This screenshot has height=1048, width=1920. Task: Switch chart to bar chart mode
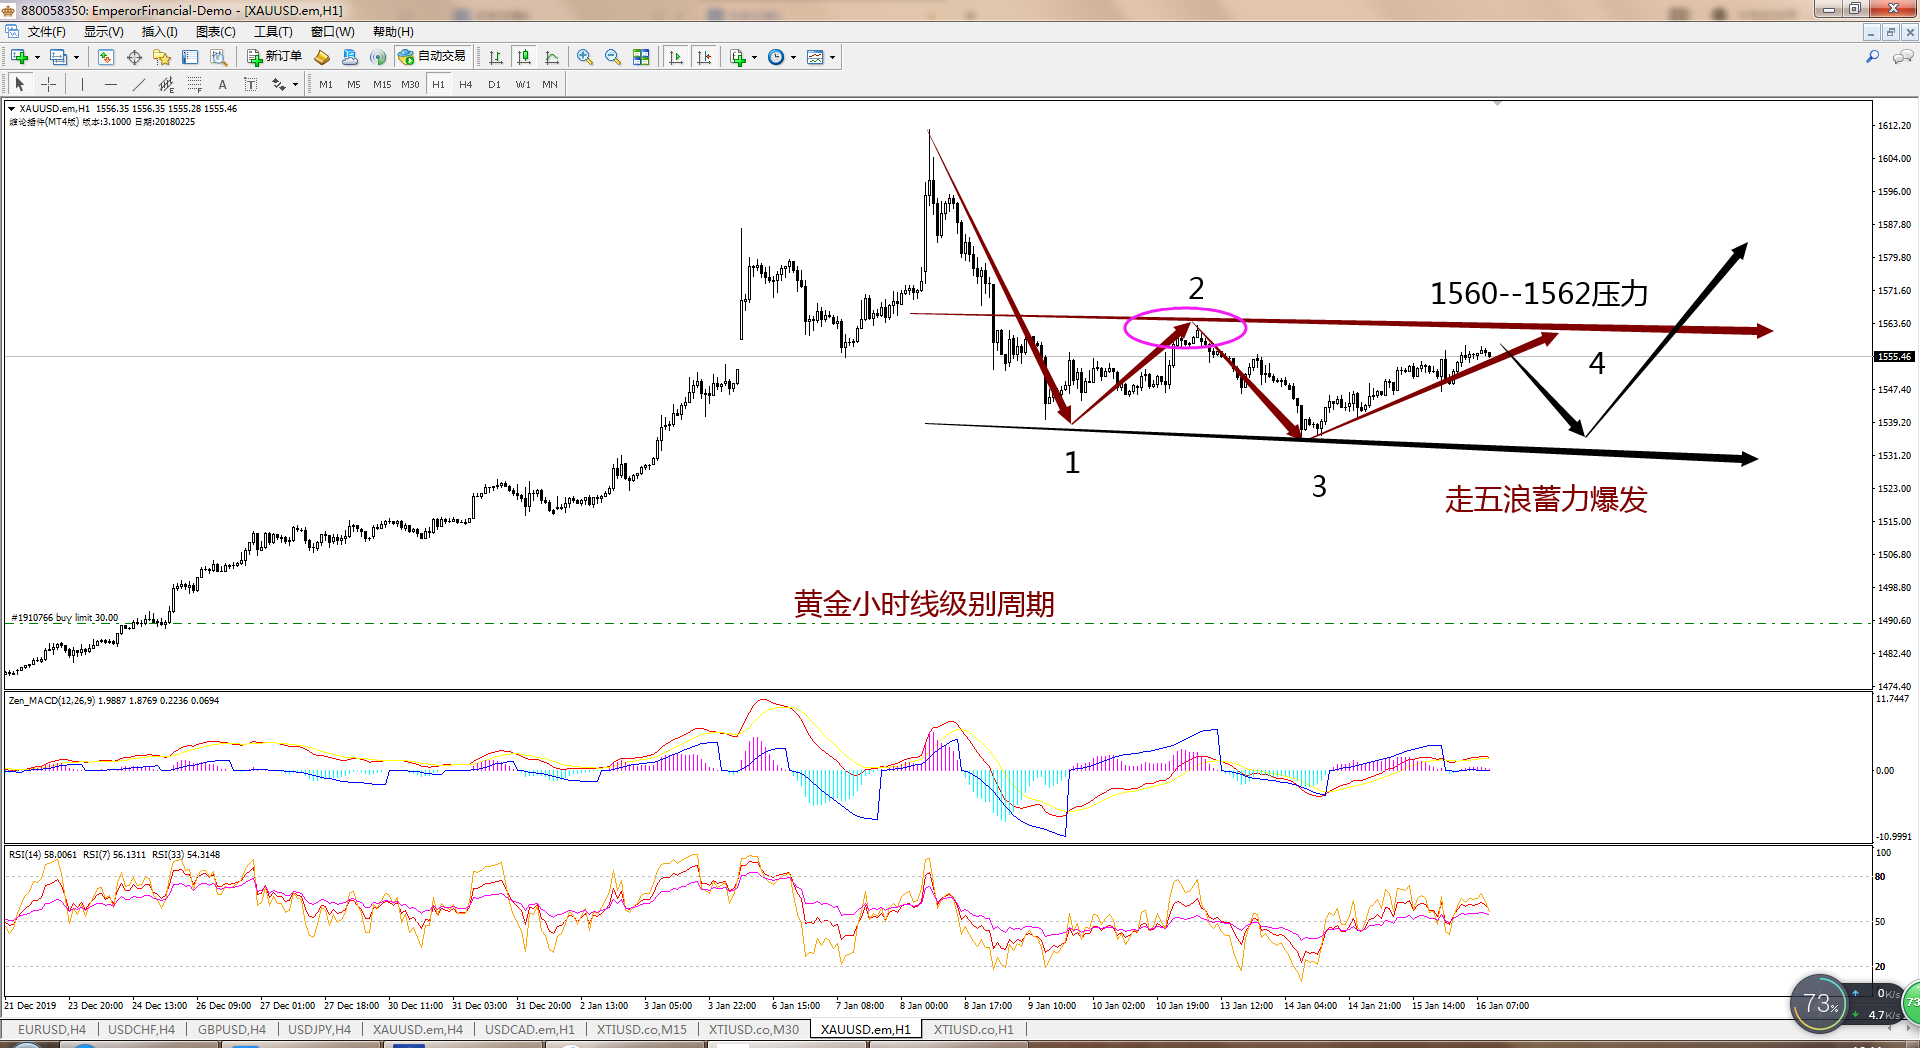pyautogui.click(x=496, y=57)
